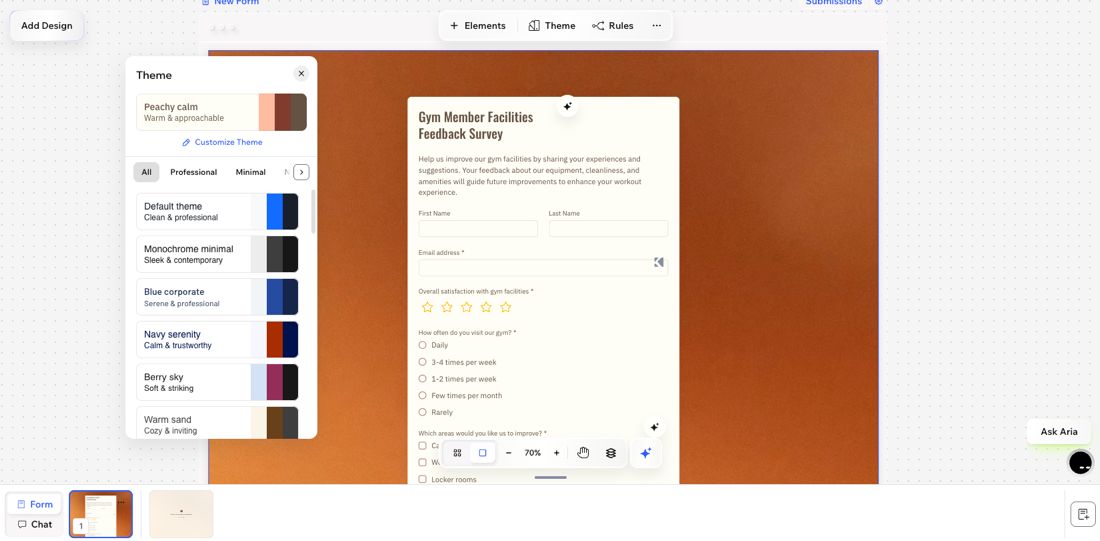Open the Elements menu in the top toolbar
This screenshot has width=1100, height=541.
click(x=477, y=26)
